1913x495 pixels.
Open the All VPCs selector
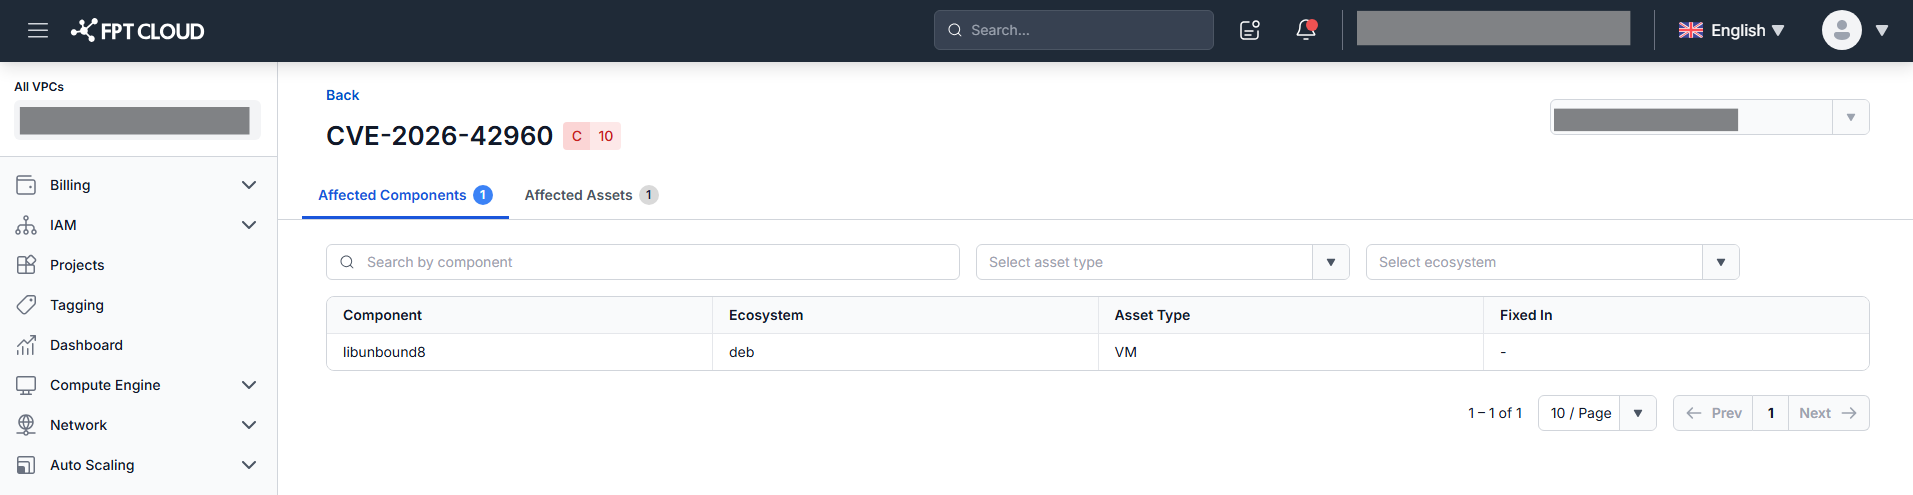pos(135,120)
